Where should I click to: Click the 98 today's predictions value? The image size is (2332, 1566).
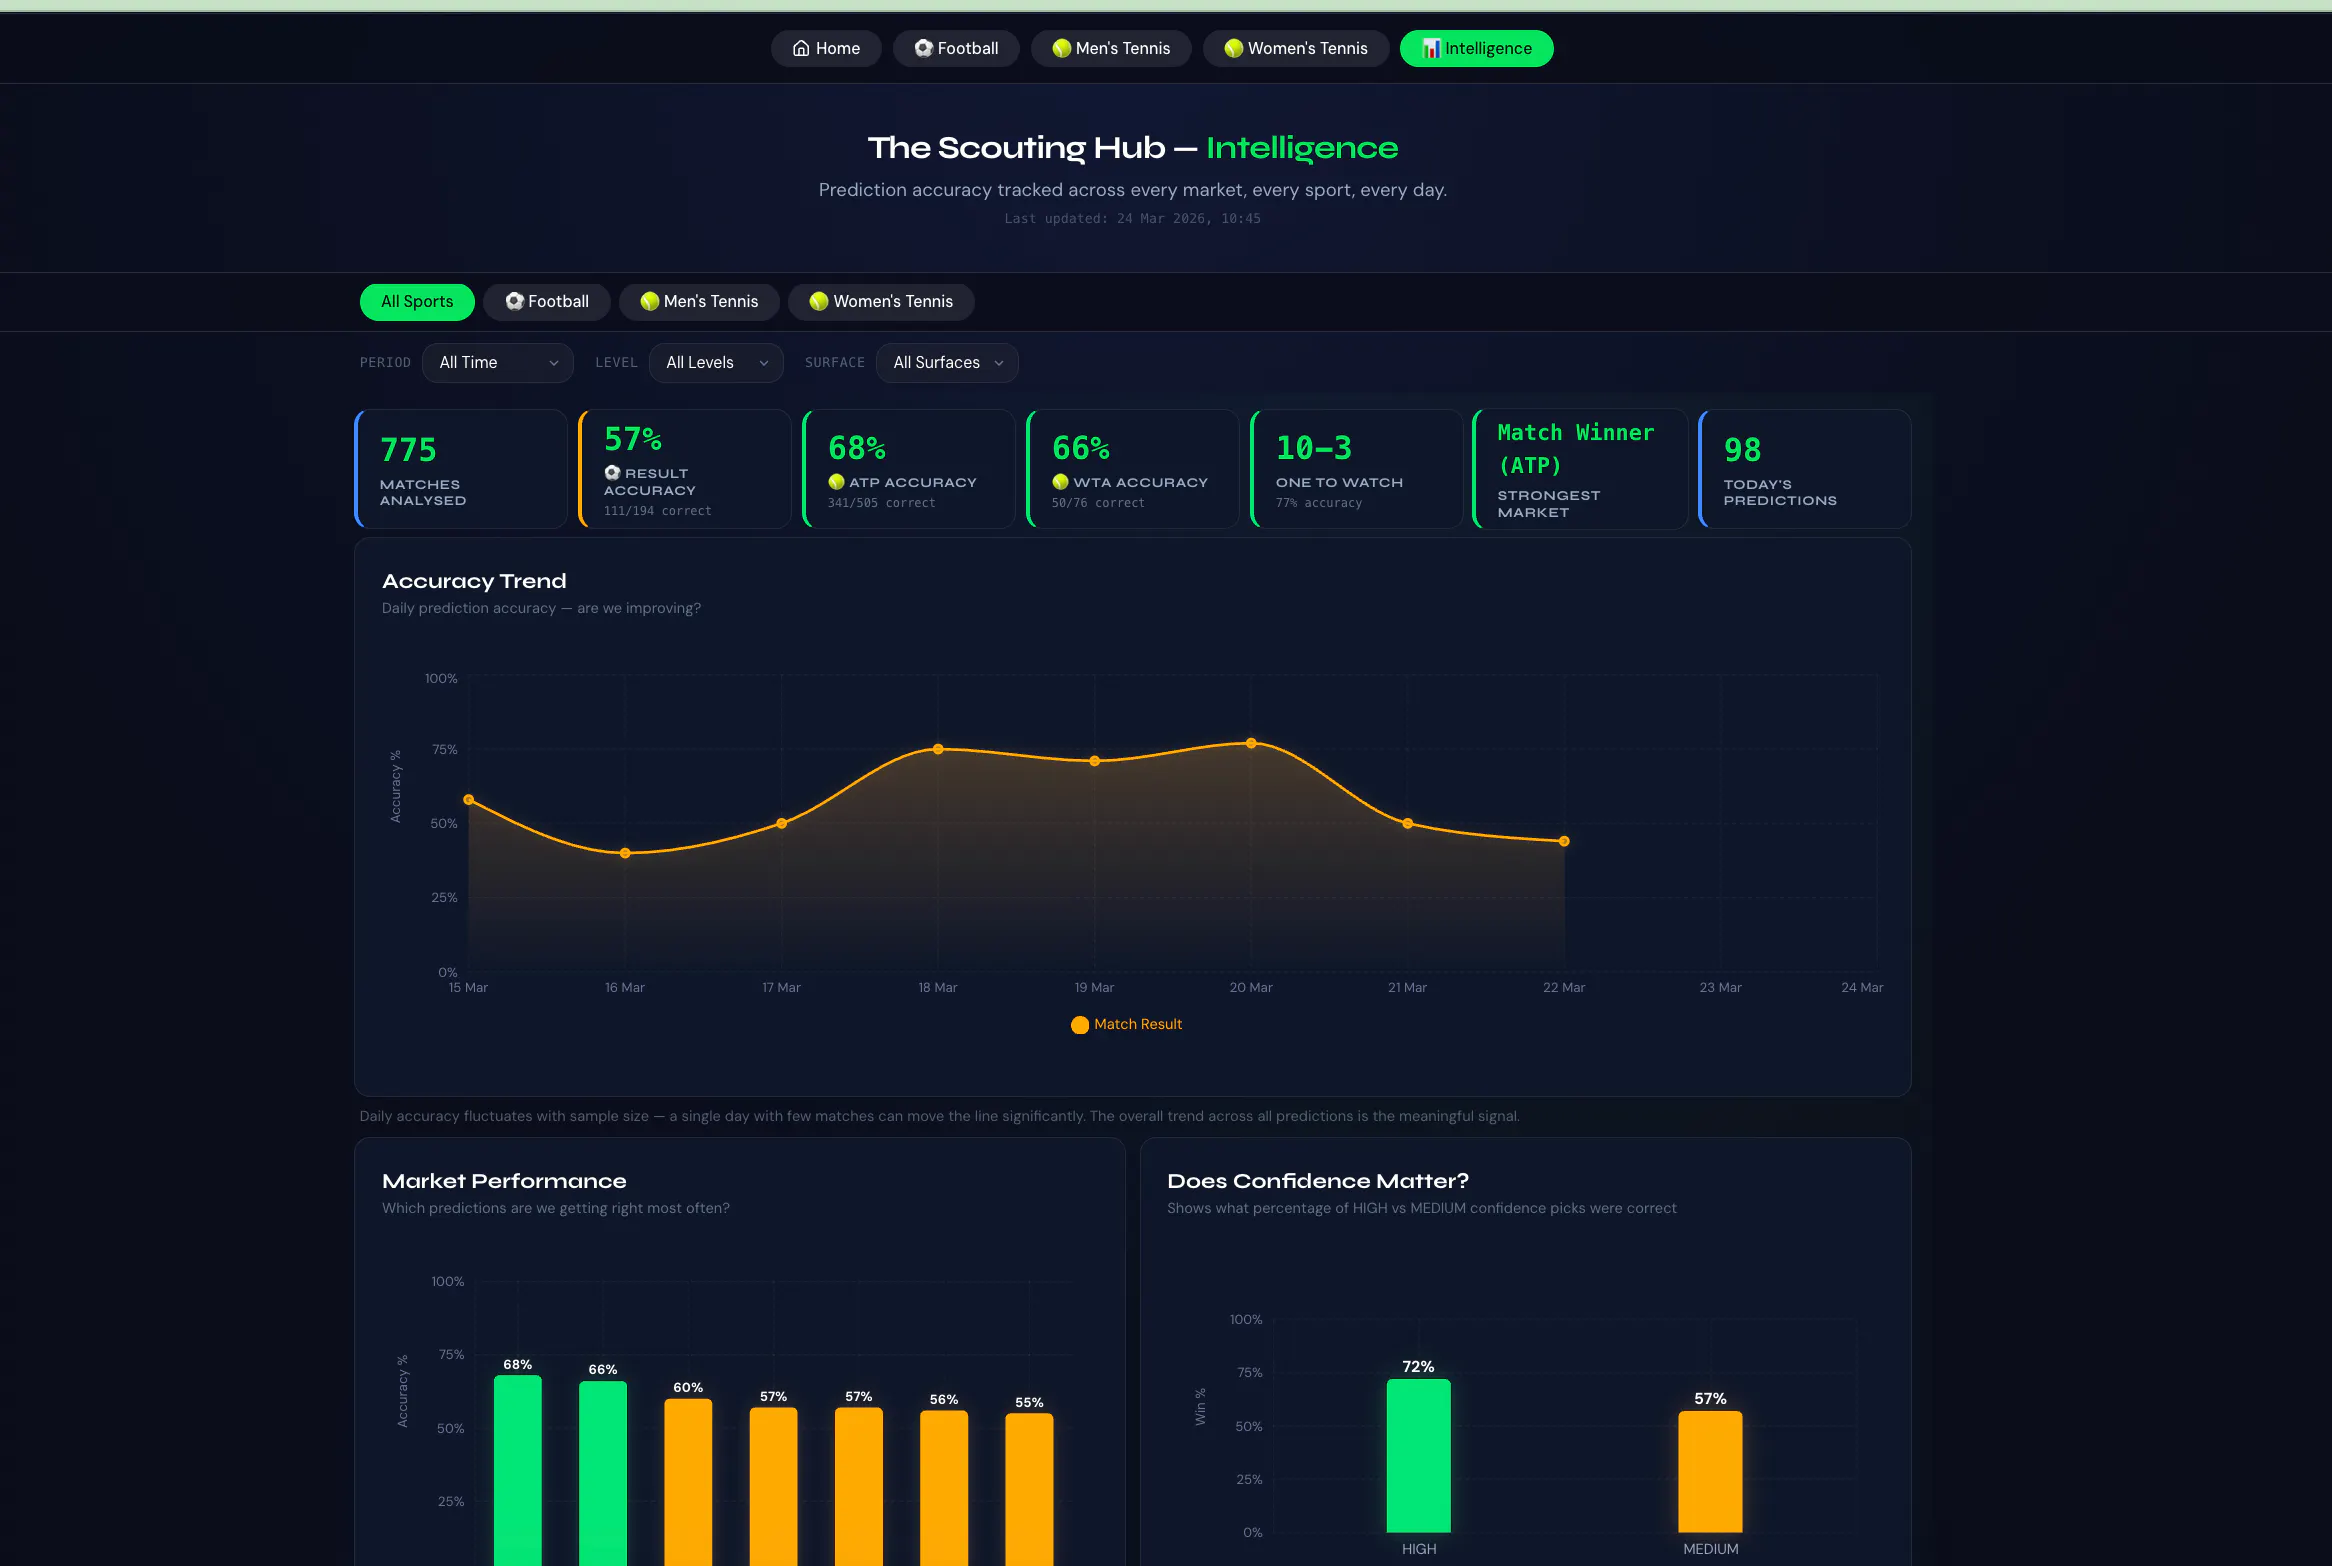[1742, 450]
